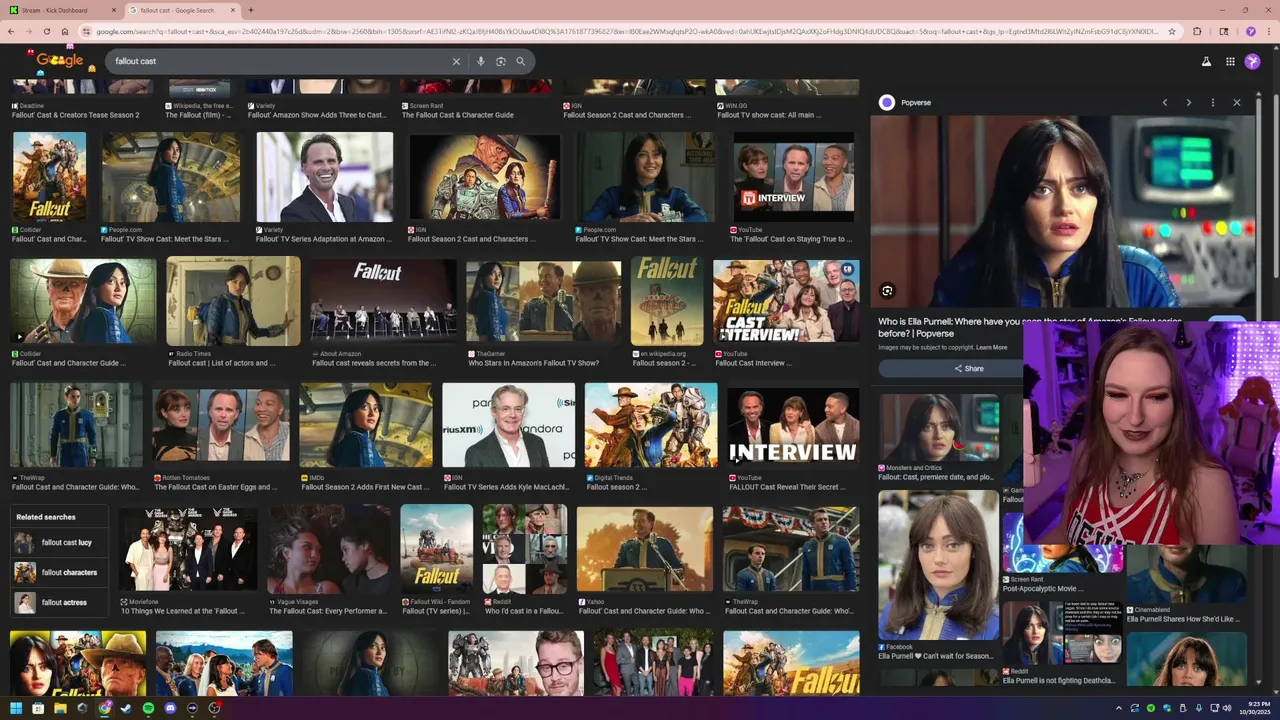The height and width of the screenshot is (720, 1280).
Task: Switch to Stream - Kick Dashboard tab
Action: pos(62,10)
